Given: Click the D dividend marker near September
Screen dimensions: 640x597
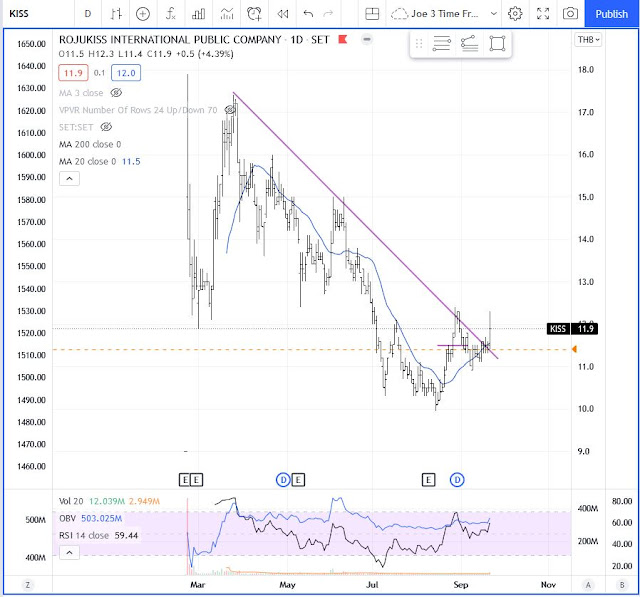Looking at the screenshot, I should [x=457, y=480].
